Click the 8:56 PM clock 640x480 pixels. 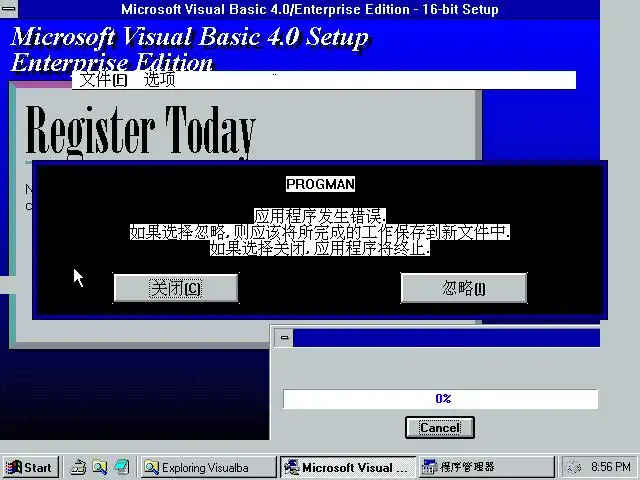pos(611,467)
